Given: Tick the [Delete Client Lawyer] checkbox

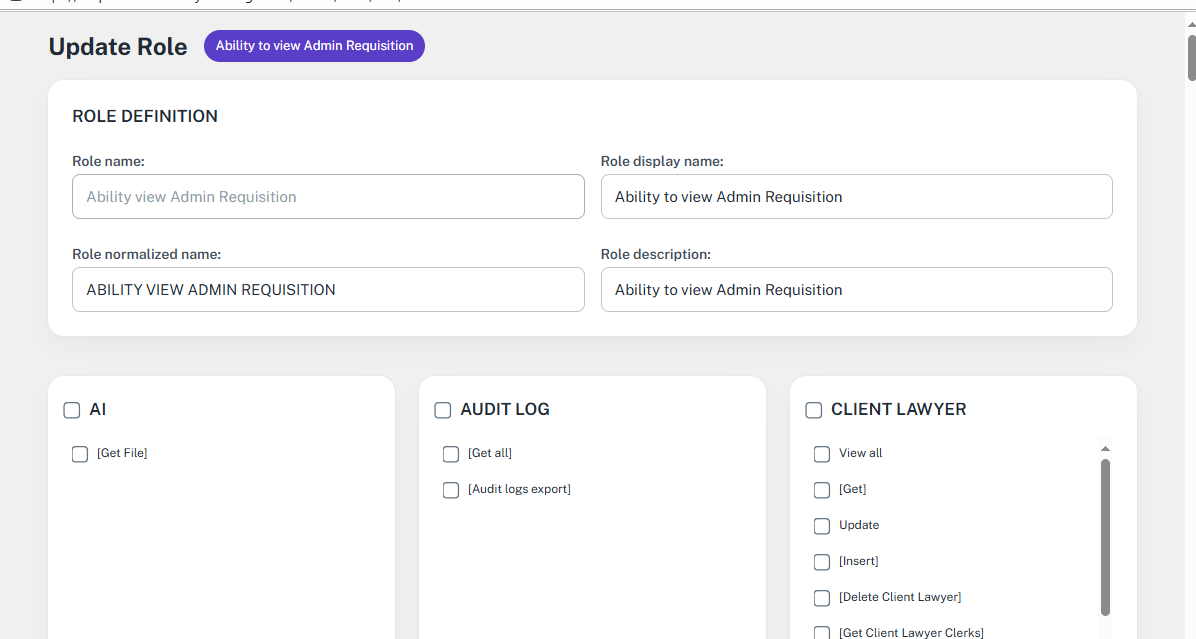Looking at the screenshot, I should pyautogui.click(x=822, y=598).
